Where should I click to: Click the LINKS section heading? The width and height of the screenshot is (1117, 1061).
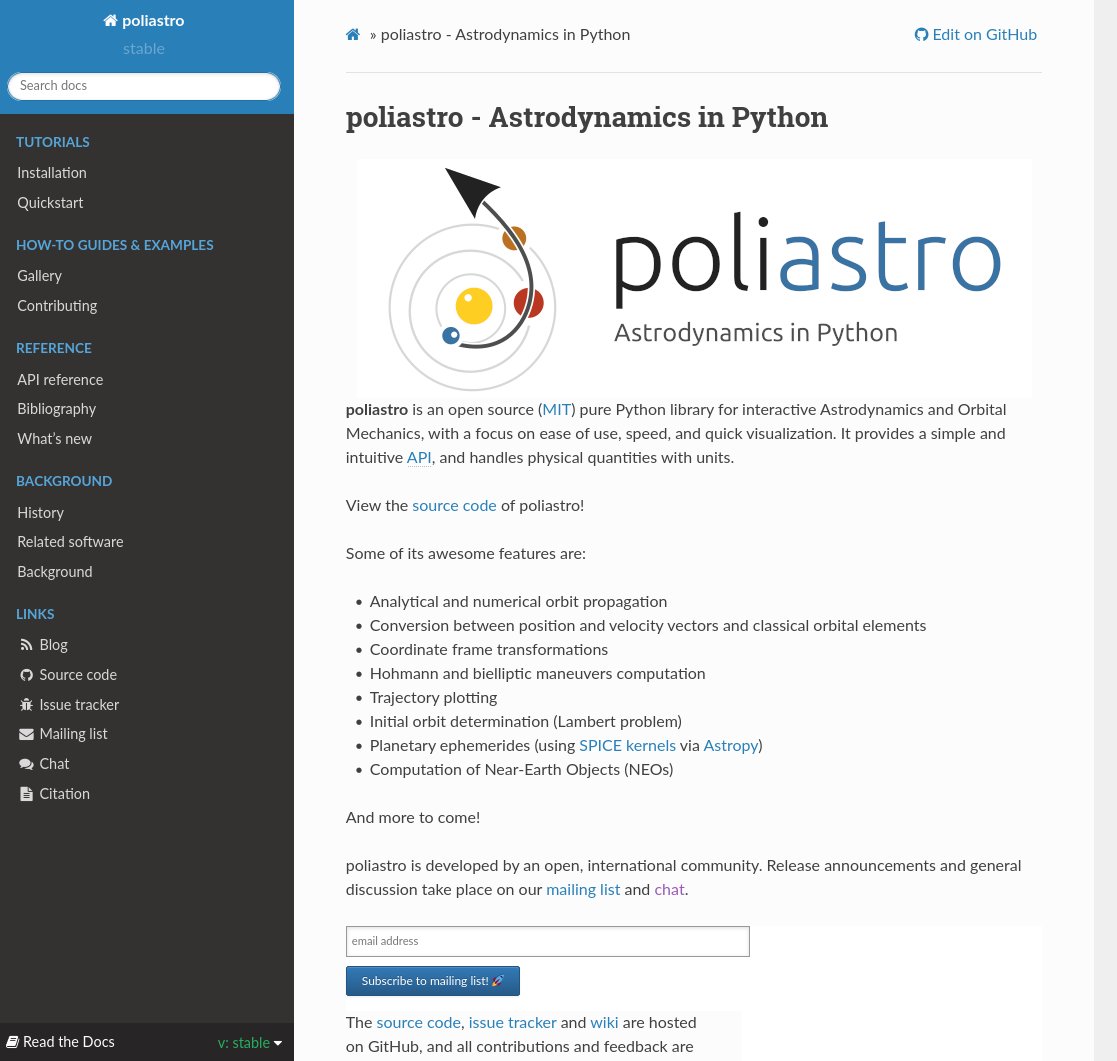pos(35,614)
